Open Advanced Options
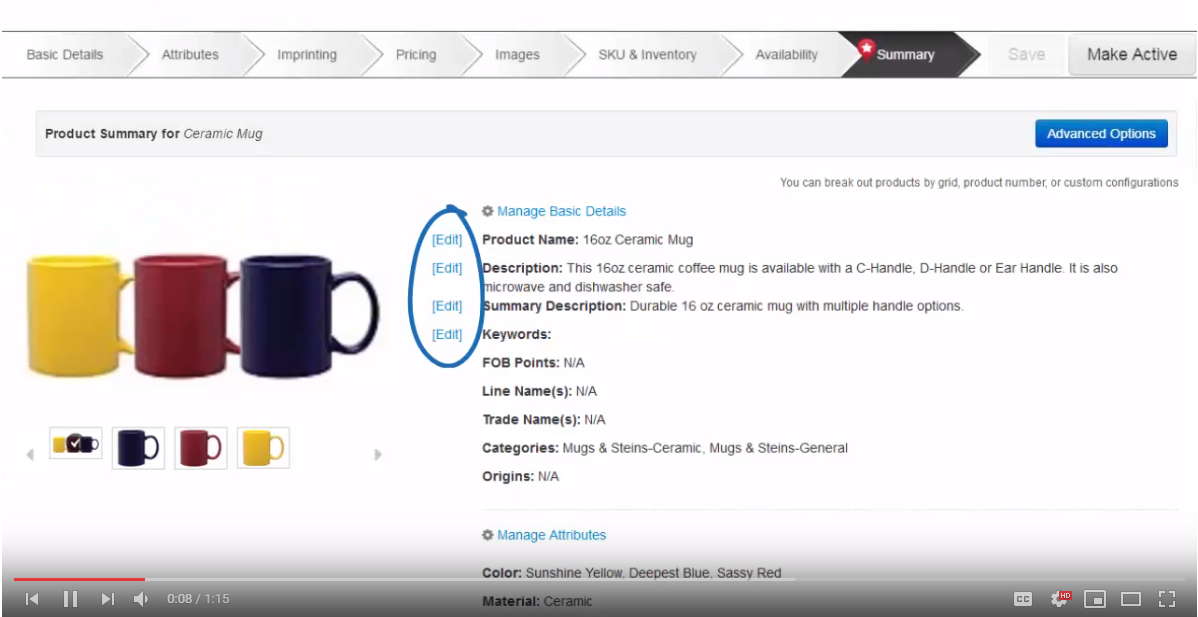 tap(1101, 134)
